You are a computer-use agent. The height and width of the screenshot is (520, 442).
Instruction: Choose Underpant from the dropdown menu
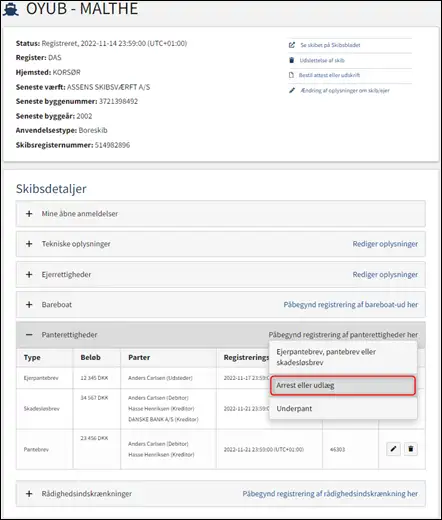point(343,409)
